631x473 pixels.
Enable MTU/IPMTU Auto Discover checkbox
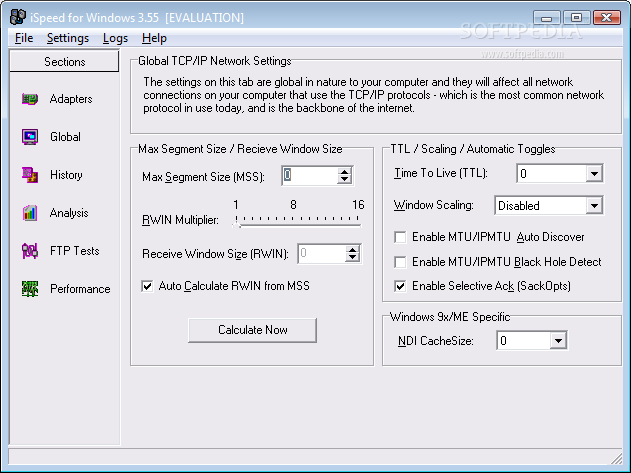click(x=400, y=237)
